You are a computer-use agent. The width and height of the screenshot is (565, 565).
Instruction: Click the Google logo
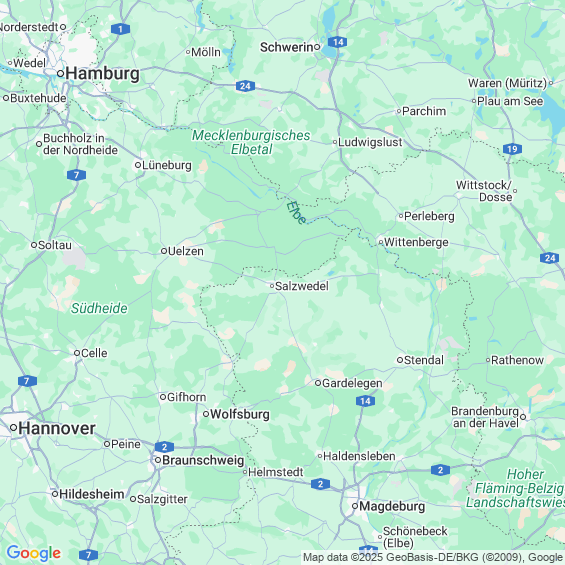click(x=34, y=553)
